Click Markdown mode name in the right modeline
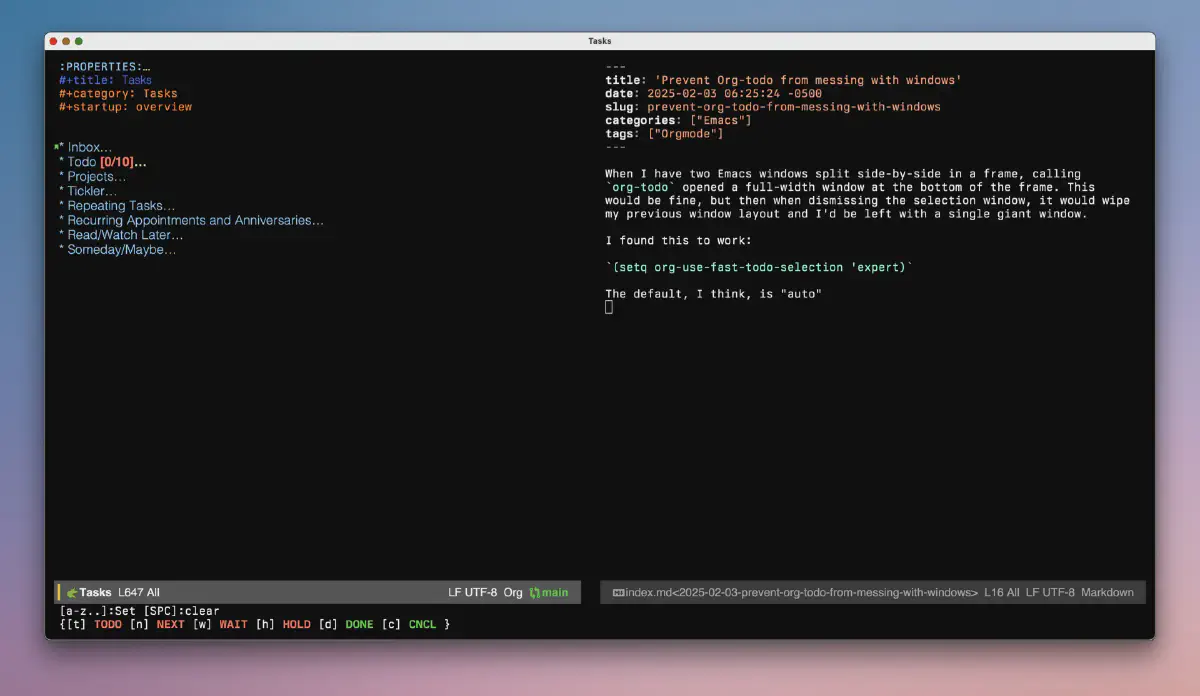The width and height of the screenshot is (1200, 696). click(1106, 592)
